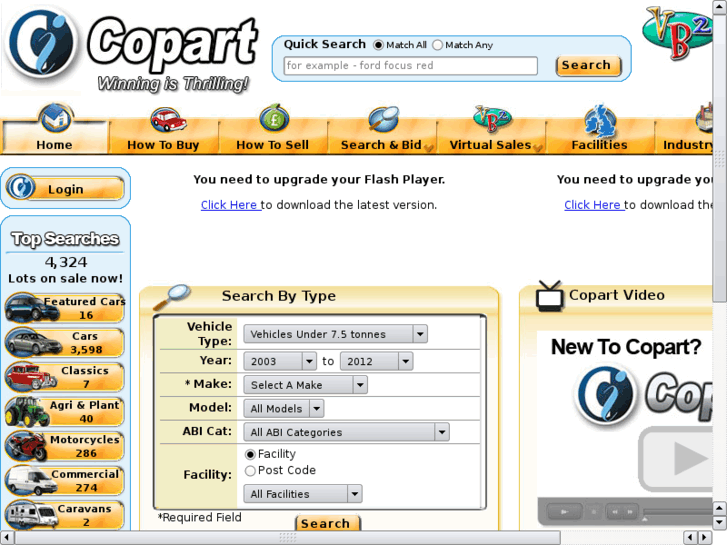The width and height of the screenshot is (727, 545).
Task: Click the Copart icon on Login button
Action: point(21,187)
